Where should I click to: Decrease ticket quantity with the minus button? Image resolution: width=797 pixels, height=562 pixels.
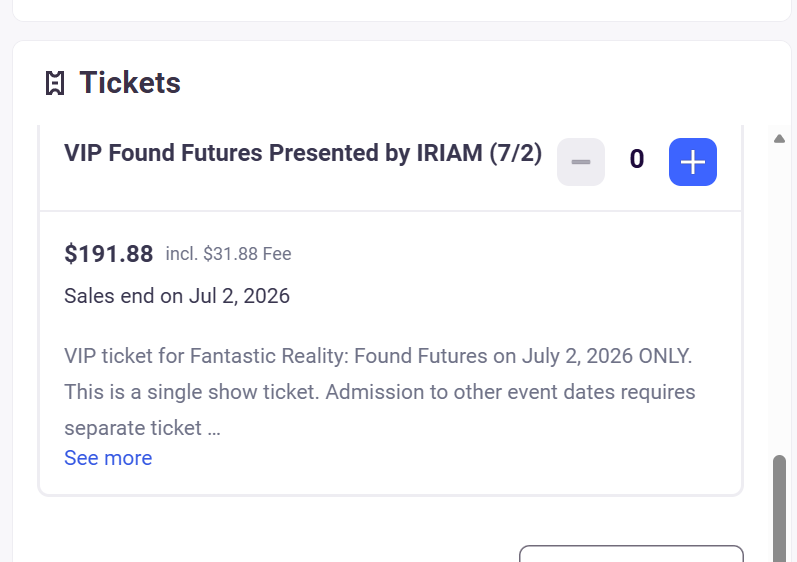[x=581, y=162]
